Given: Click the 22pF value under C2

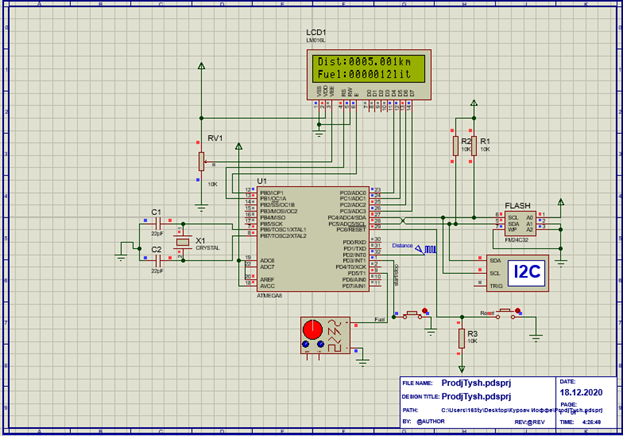Looking at the screenshot, I should click(x=157, y=271).
